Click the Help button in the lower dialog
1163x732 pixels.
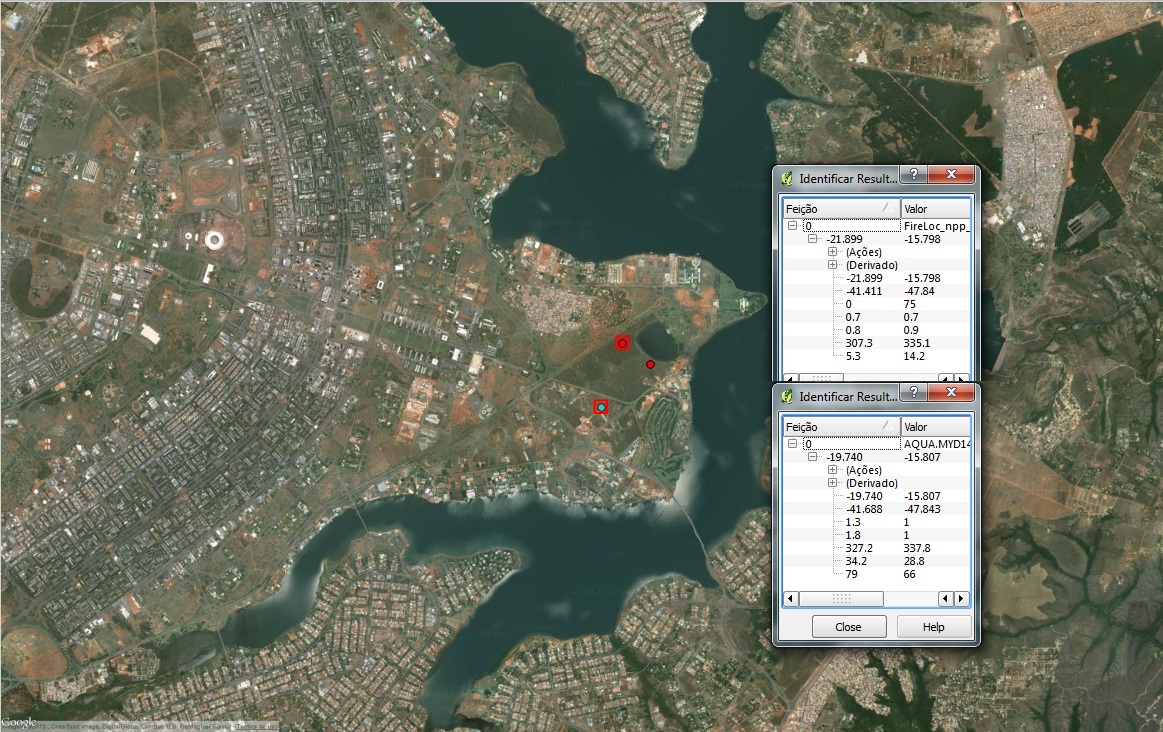932,627
